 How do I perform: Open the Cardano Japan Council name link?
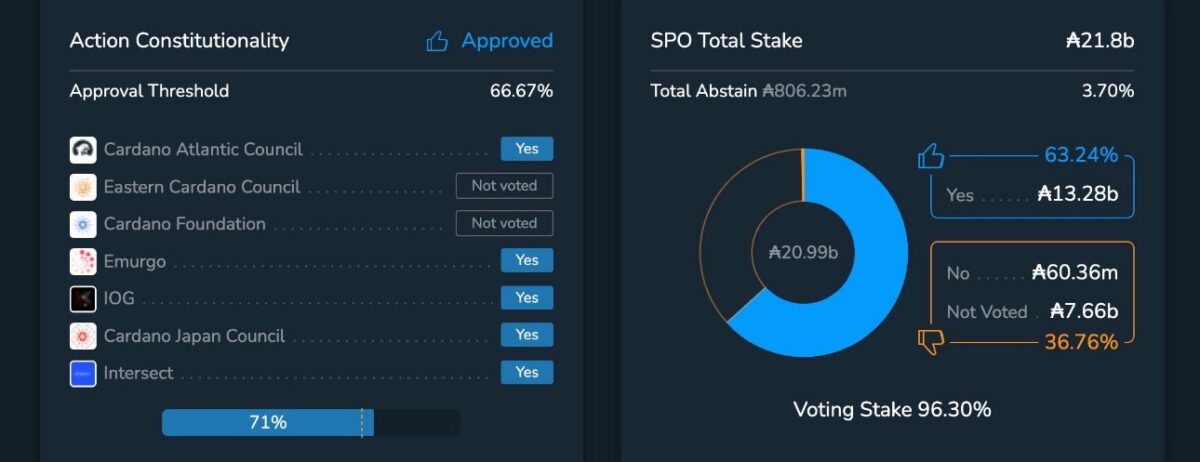(x=194, y=336)
